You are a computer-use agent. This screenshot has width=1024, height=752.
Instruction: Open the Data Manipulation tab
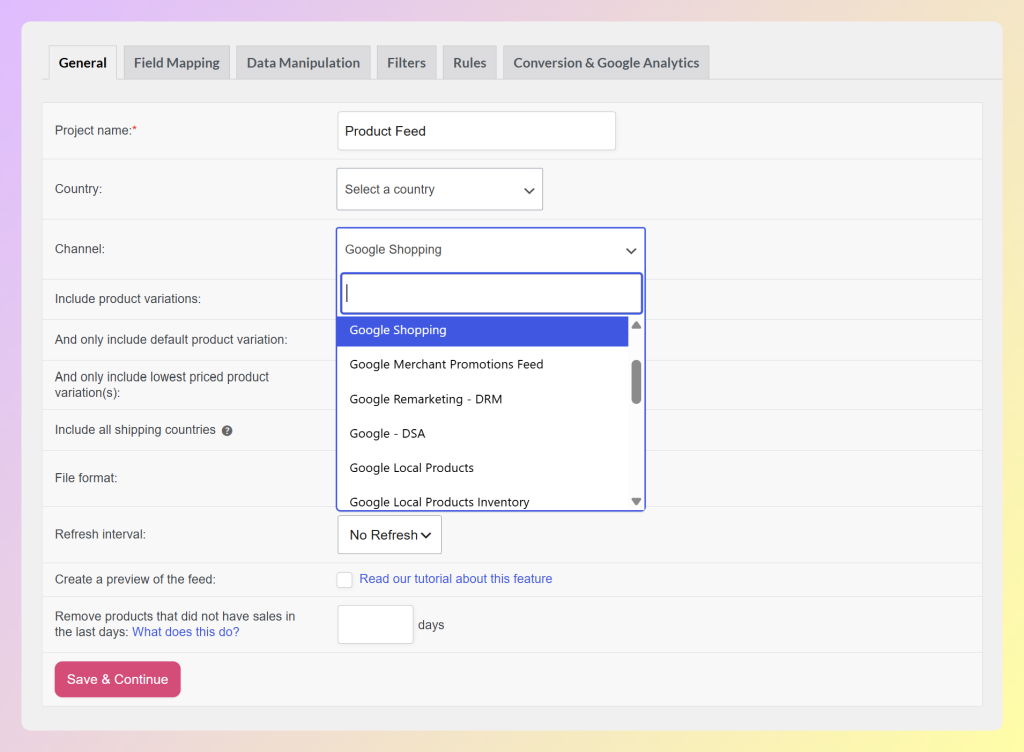[x=303, y=63]
